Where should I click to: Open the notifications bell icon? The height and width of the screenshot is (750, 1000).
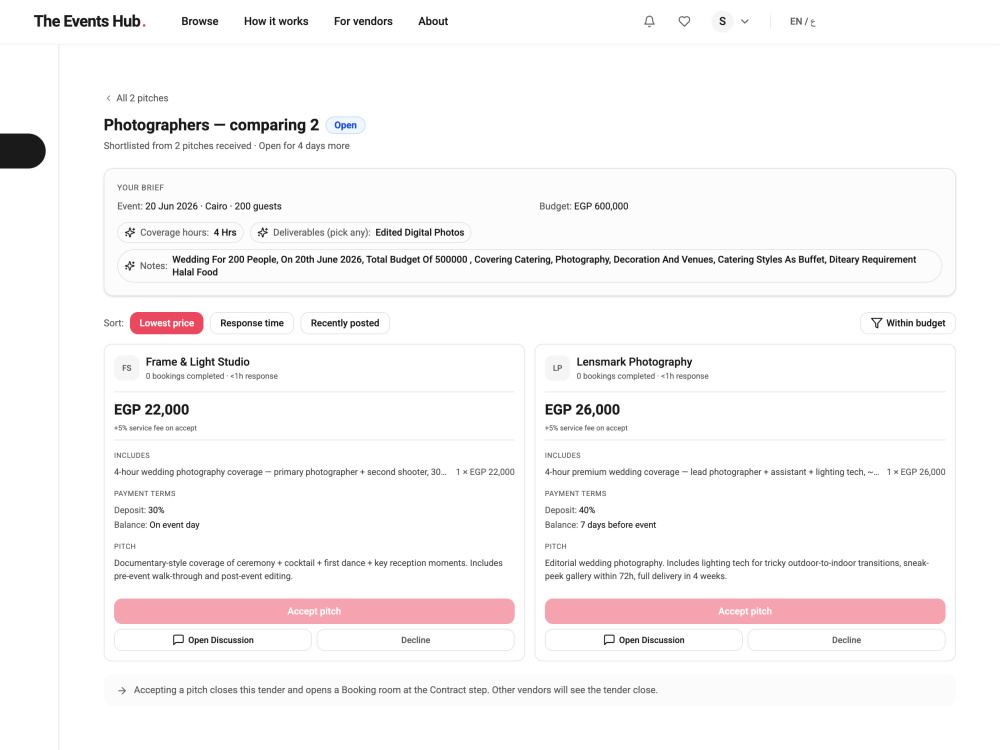click(x=649, y=22)
